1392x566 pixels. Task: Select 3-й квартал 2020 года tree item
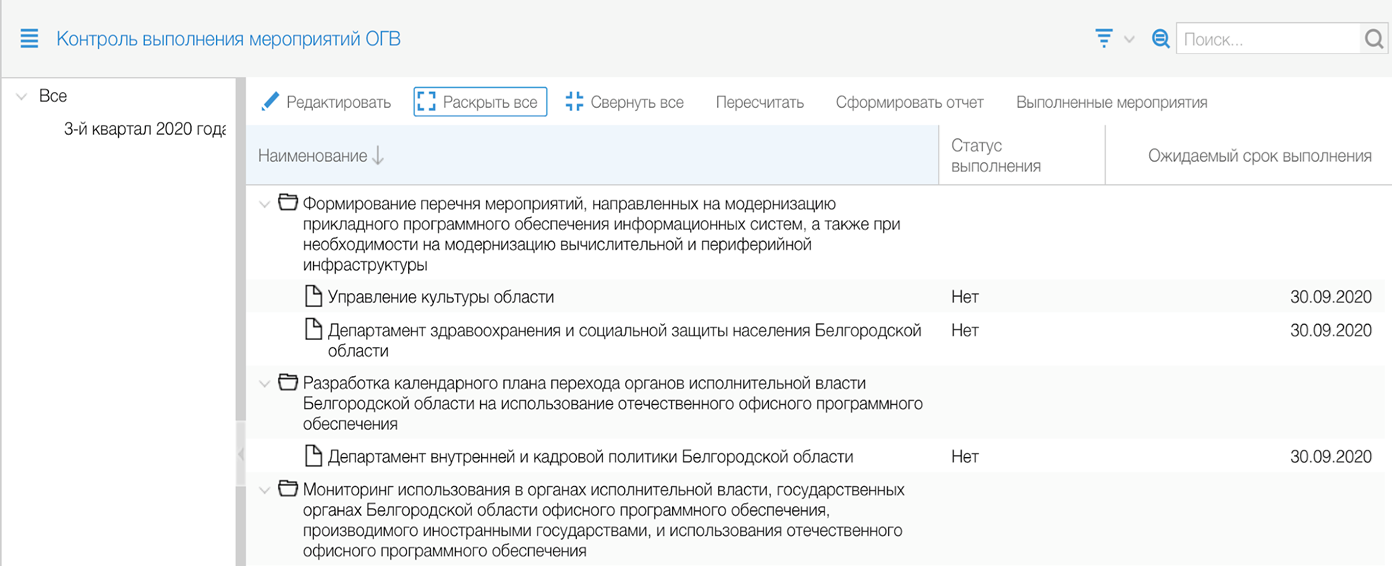pos(144,129)
